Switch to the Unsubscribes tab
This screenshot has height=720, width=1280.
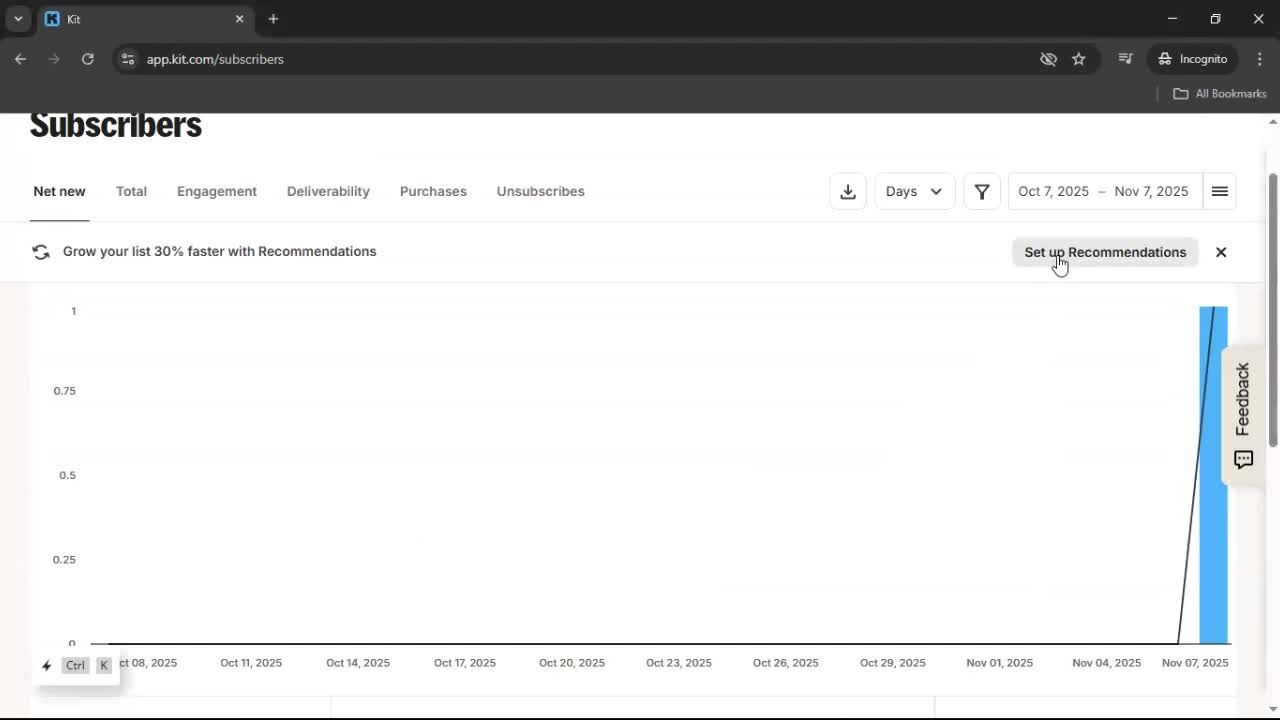(x=540, y=191)
